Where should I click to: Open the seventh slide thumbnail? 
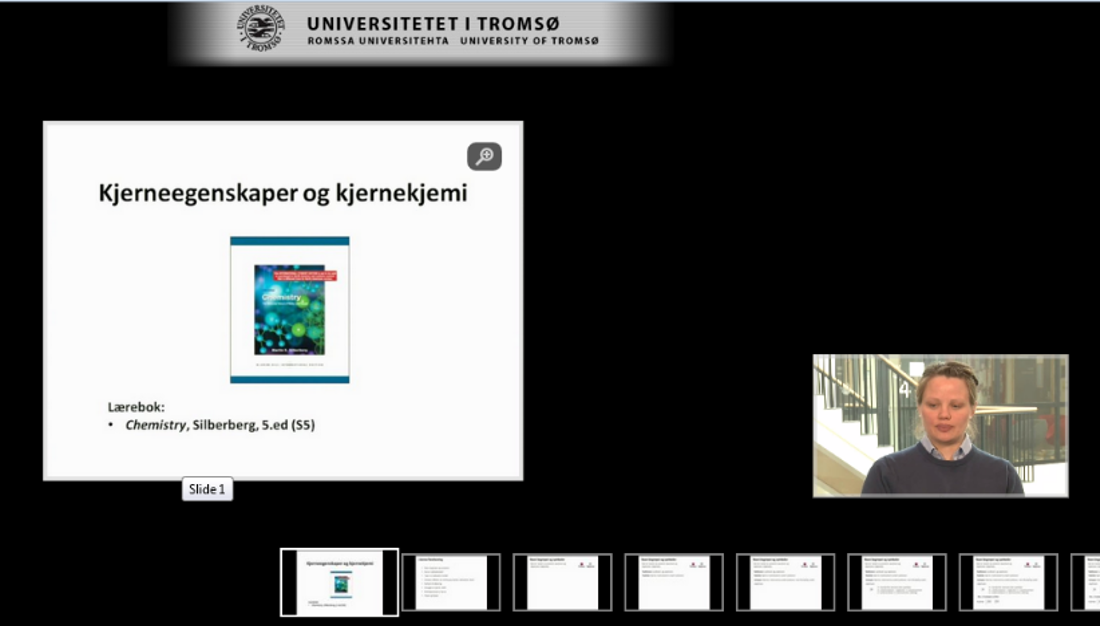click(1008, 582)
